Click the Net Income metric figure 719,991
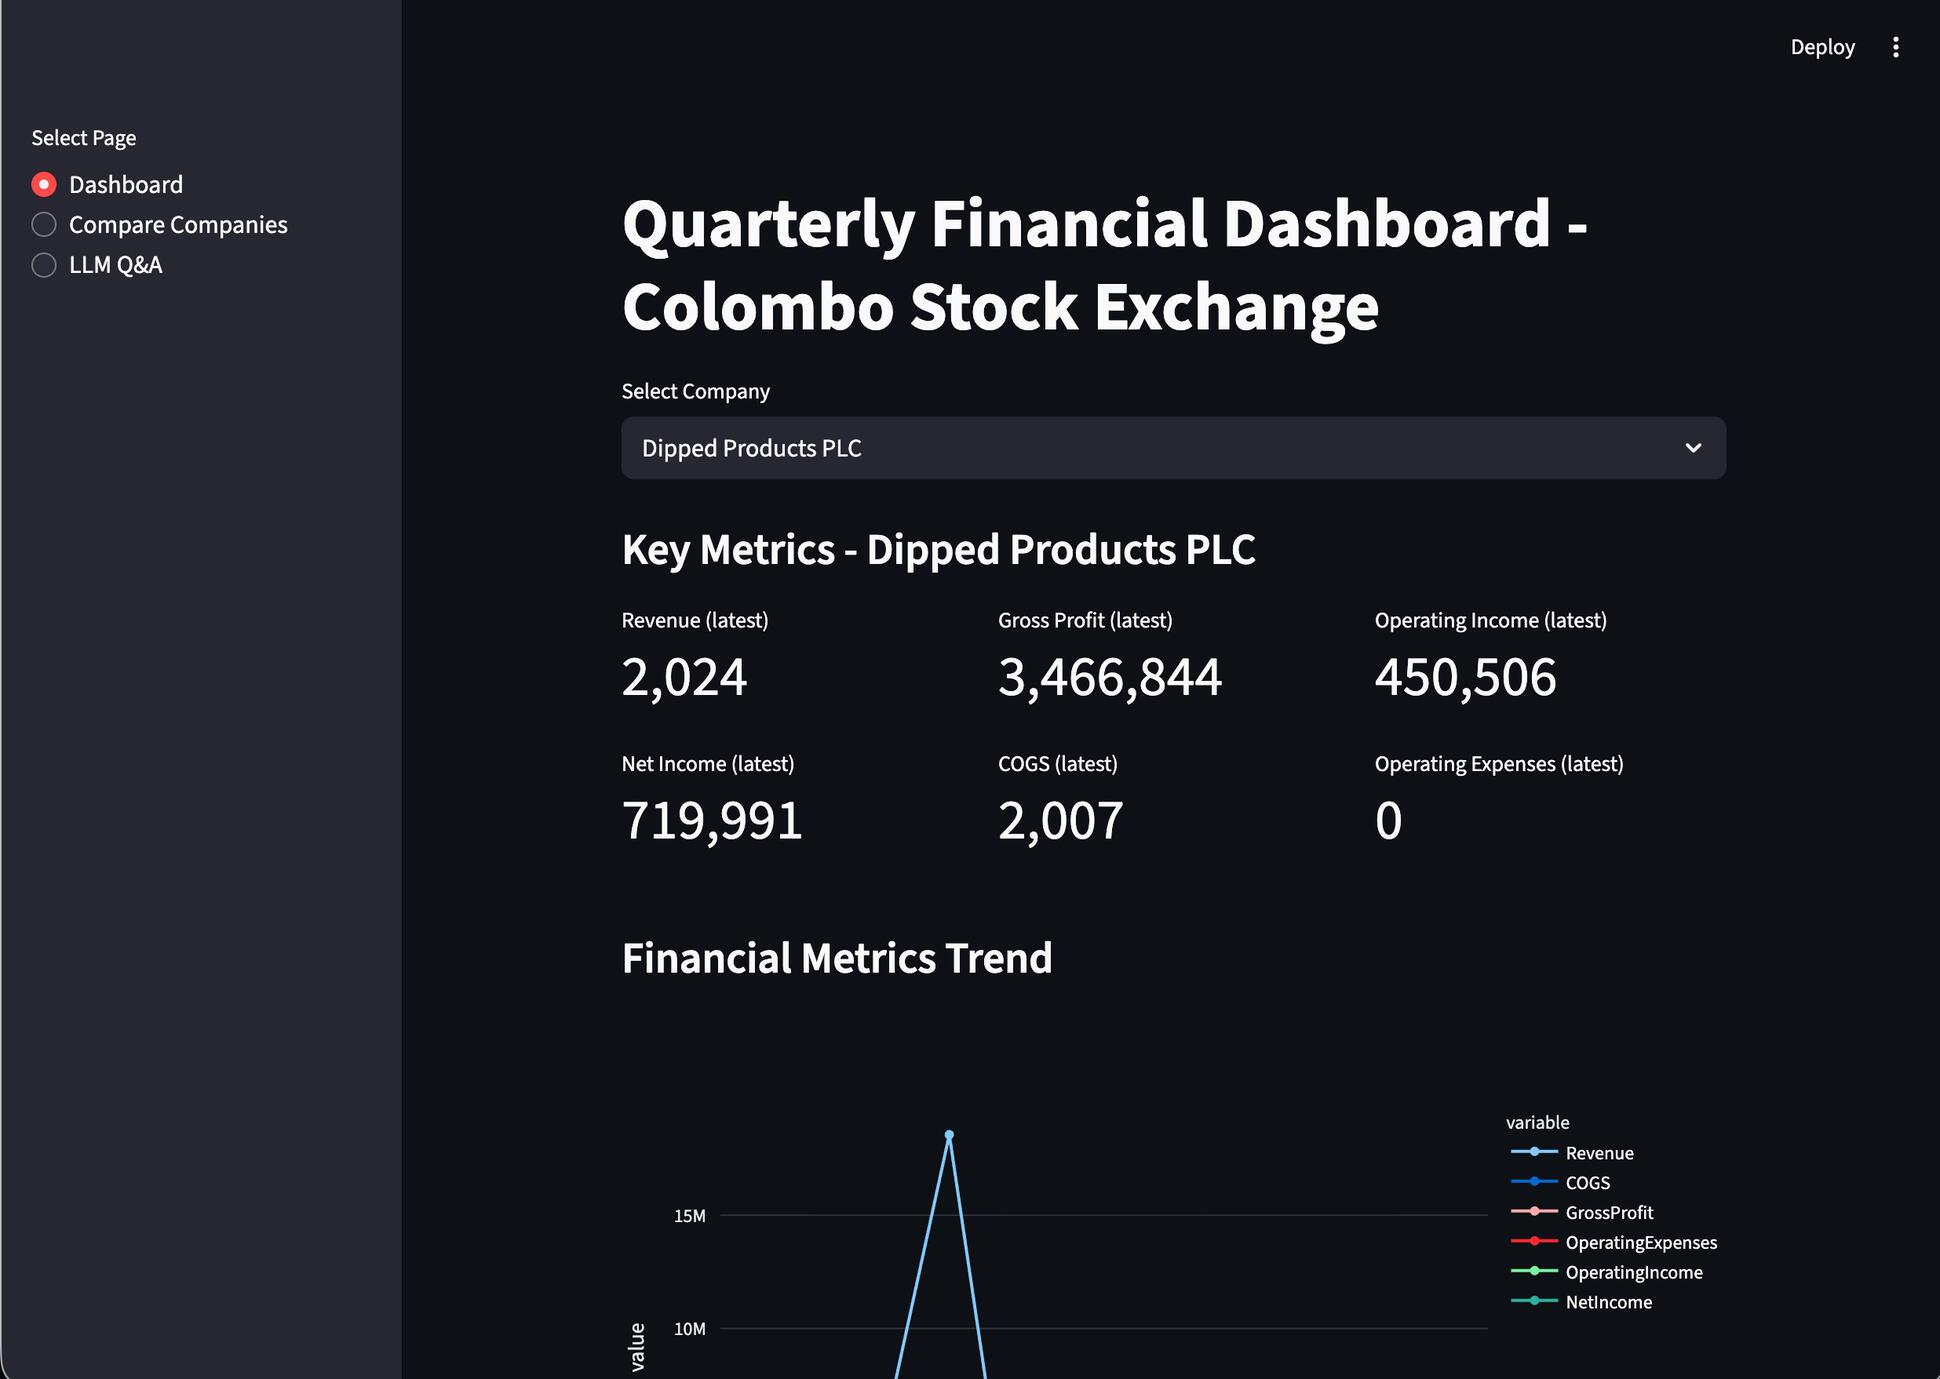The image size is (1940, 1379). 711,819
